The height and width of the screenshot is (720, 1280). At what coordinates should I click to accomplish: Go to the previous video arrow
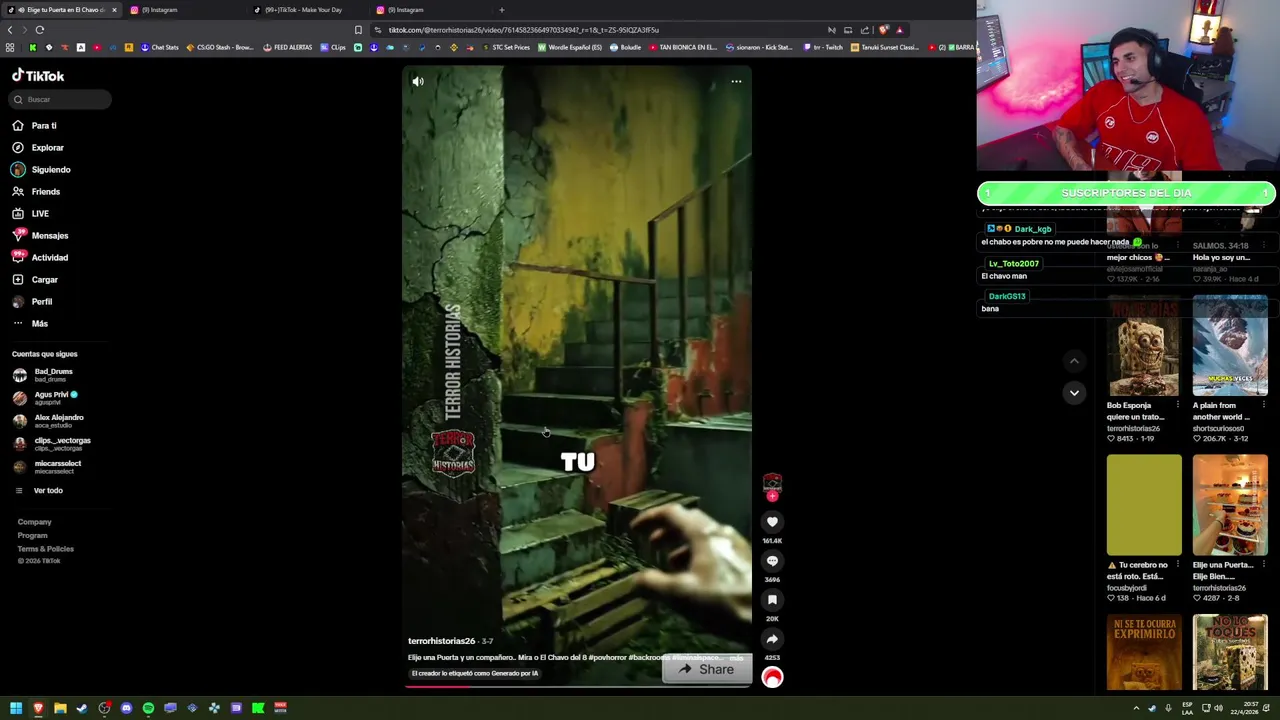point(1074,361)
